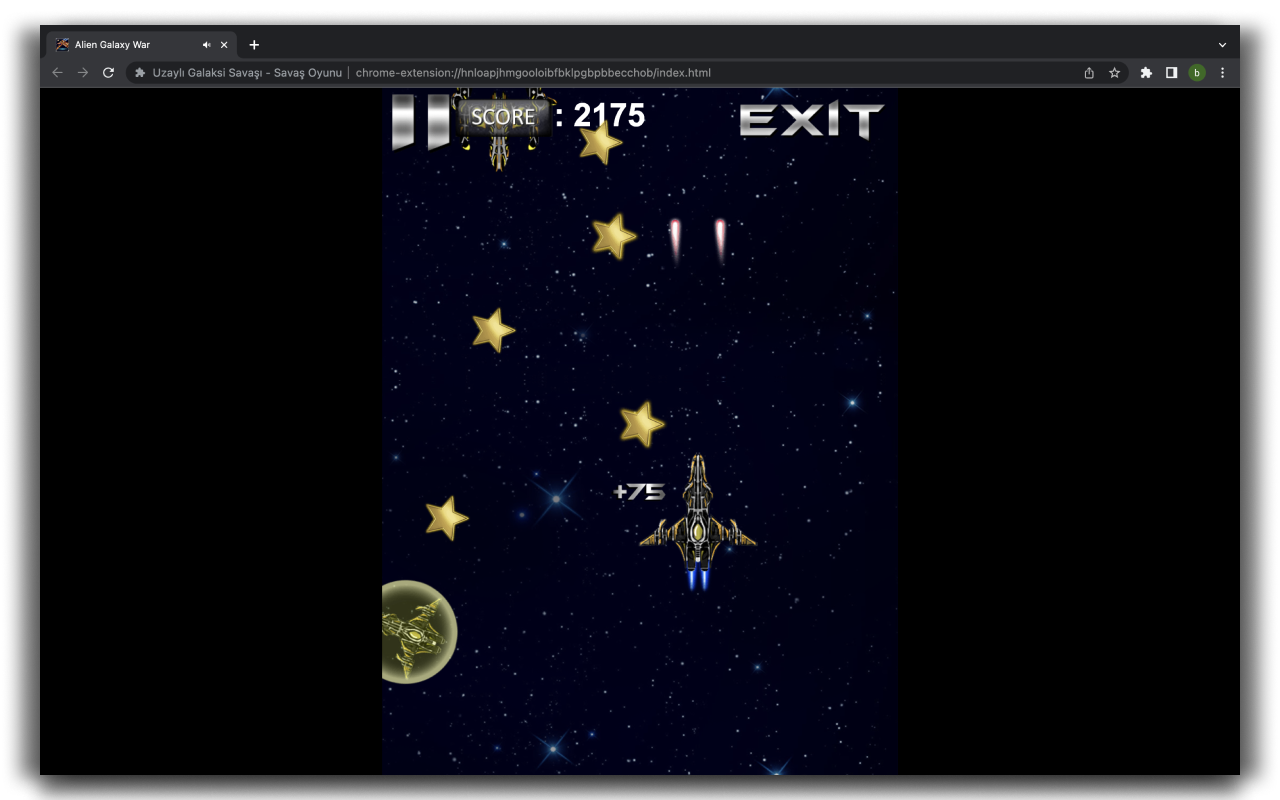Go back using the browser back arrow
The width and height of the screenshot is (1280, 800).
coord(57,72)
